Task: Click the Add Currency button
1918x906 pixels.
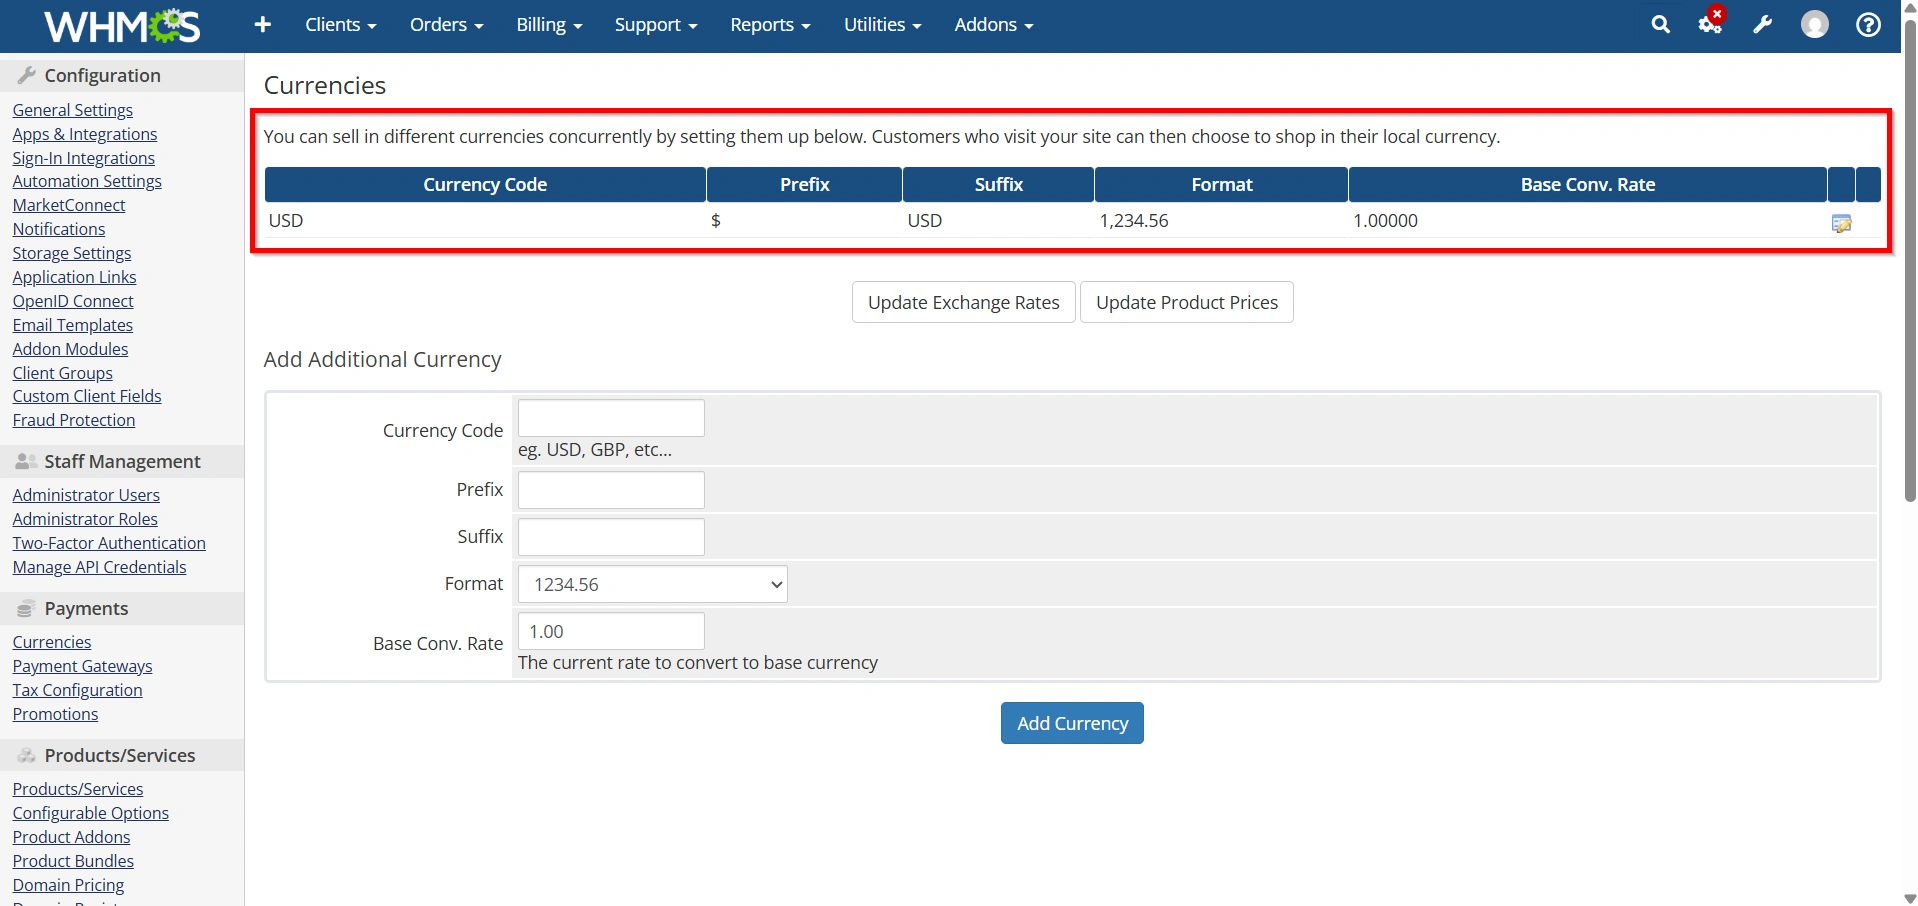Action: pos(1072,723)
